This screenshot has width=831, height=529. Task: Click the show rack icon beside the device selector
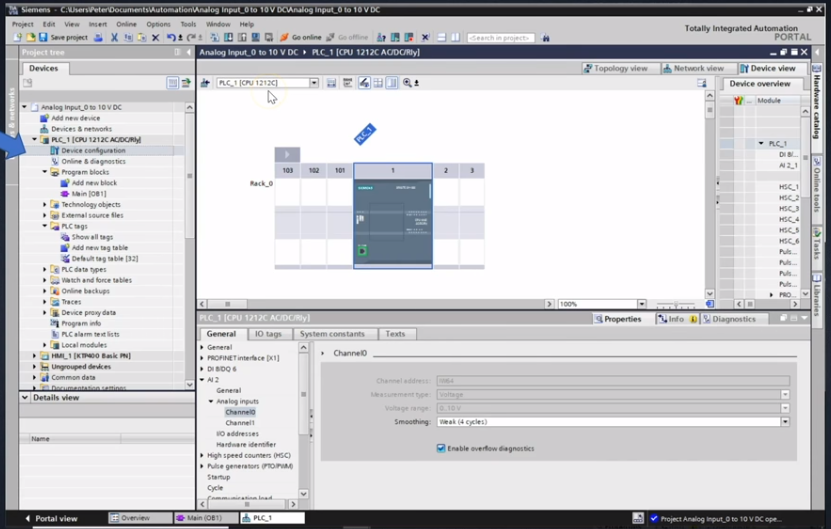331,83
